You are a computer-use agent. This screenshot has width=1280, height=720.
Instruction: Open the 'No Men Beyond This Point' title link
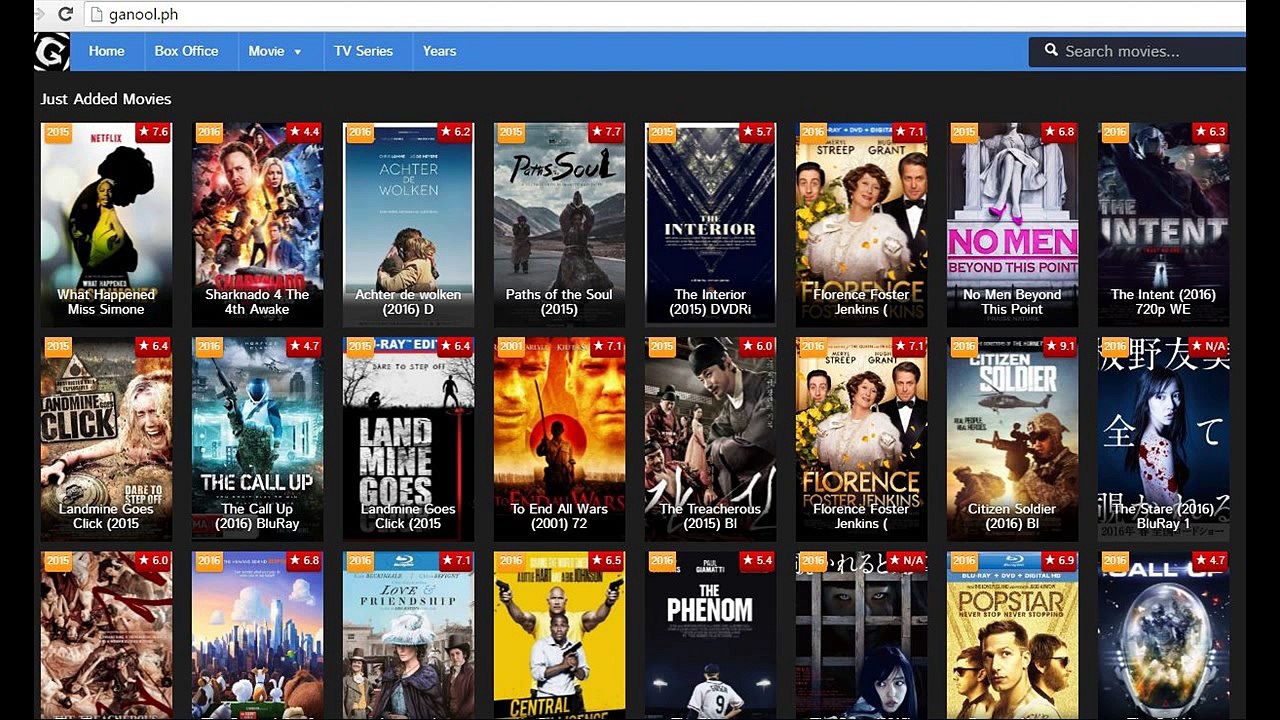tap(1012, 302)
